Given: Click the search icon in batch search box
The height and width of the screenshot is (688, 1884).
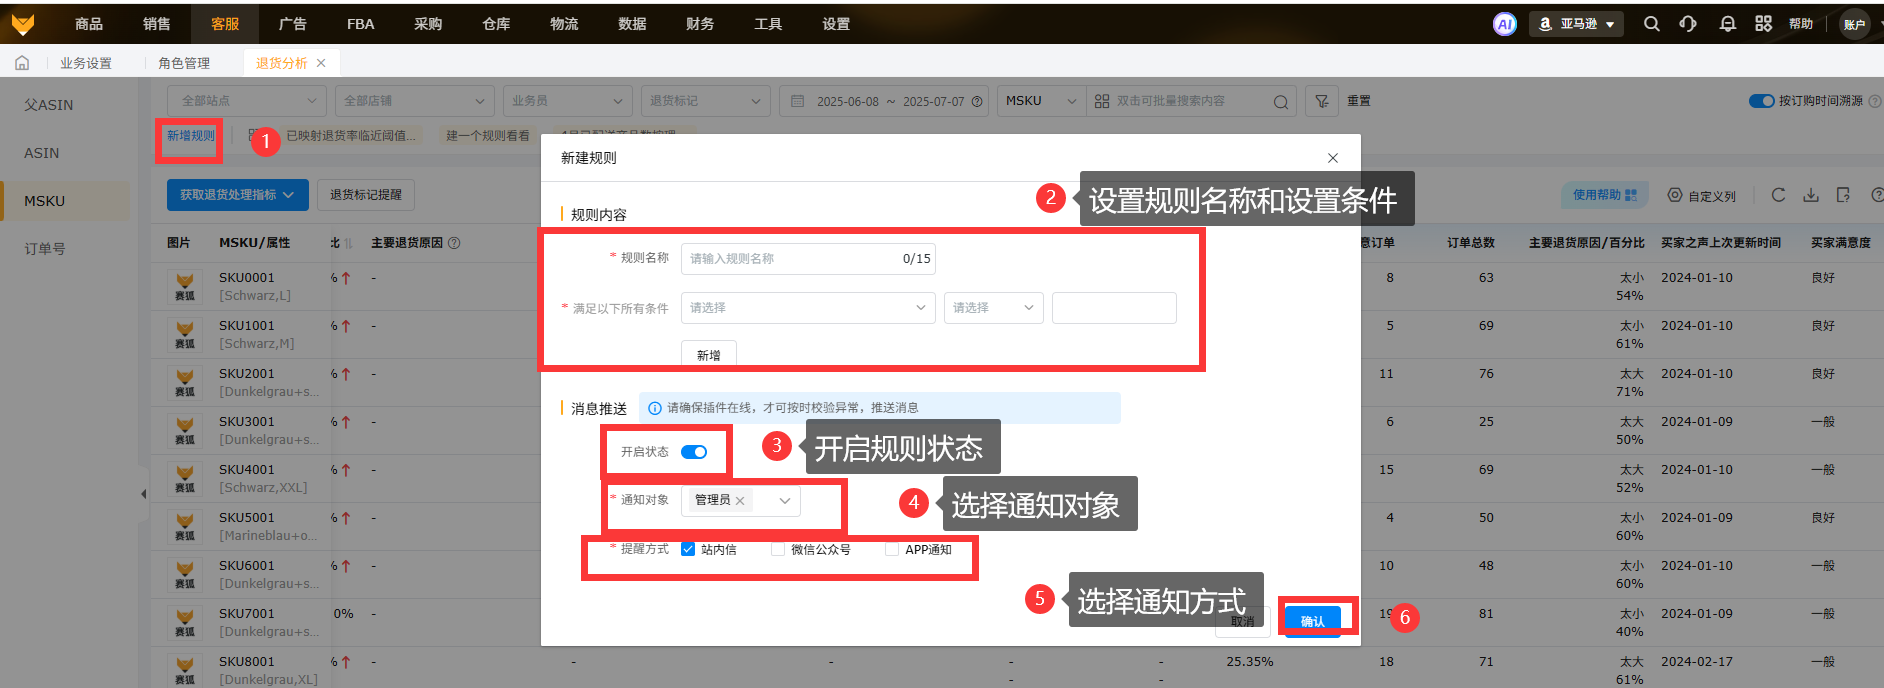Looking at the screenshot, I should tap(1281, 101).
